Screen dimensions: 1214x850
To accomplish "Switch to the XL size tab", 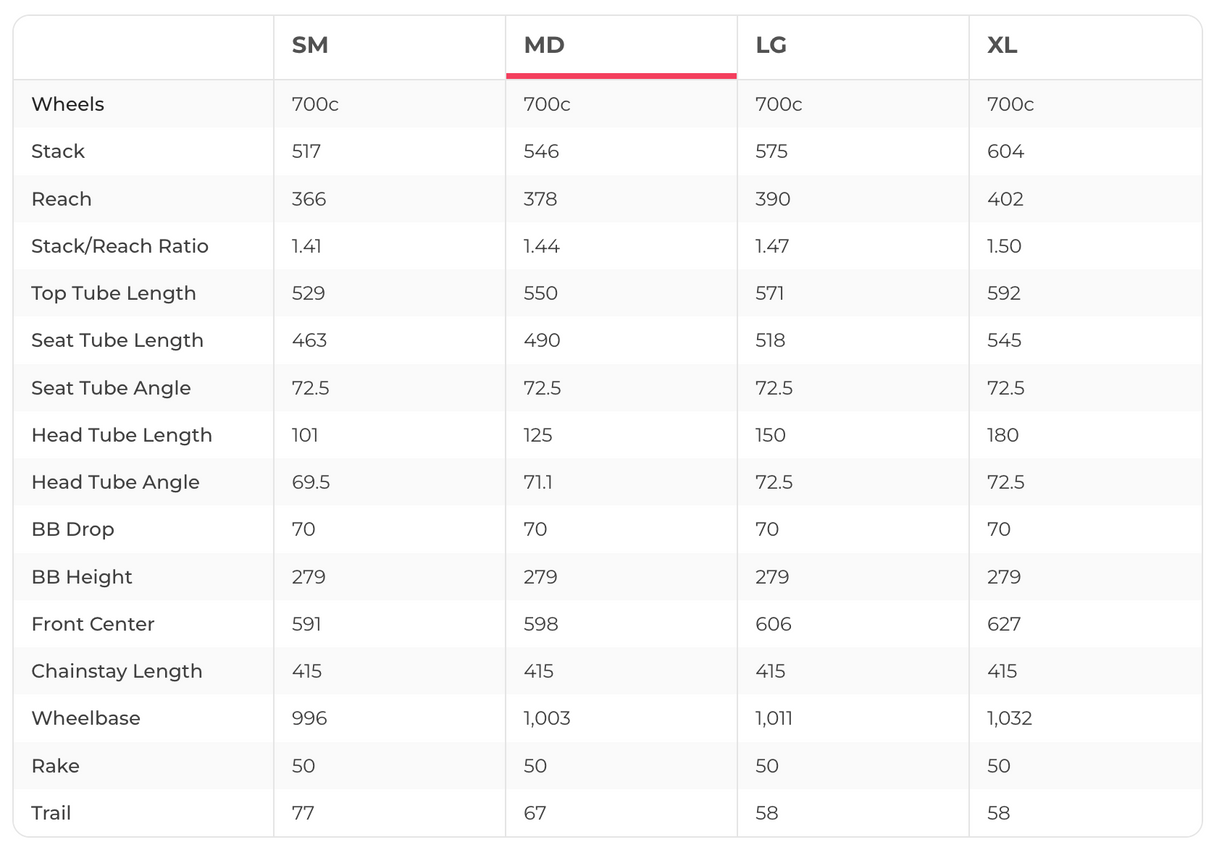I will [1002, 46].
